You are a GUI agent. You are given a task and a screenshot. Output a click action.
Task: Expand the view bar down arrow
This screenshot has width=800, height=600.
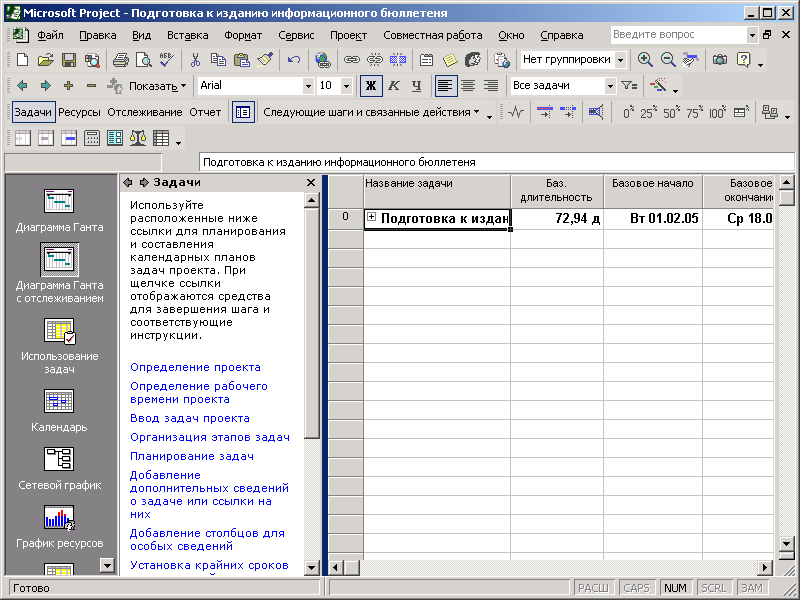coord(107,565)
